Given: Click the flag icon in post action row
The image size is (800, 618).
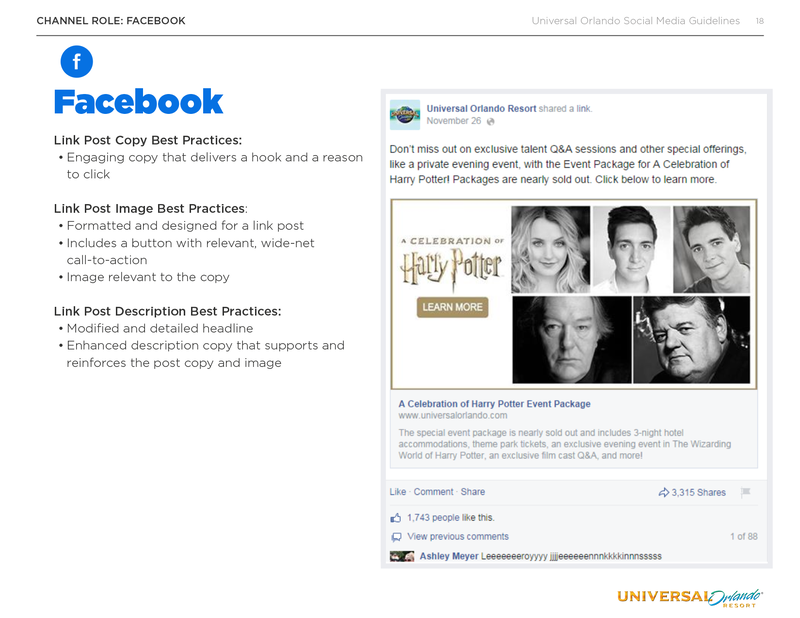Looking at the screenshot, I should (745, 492).
